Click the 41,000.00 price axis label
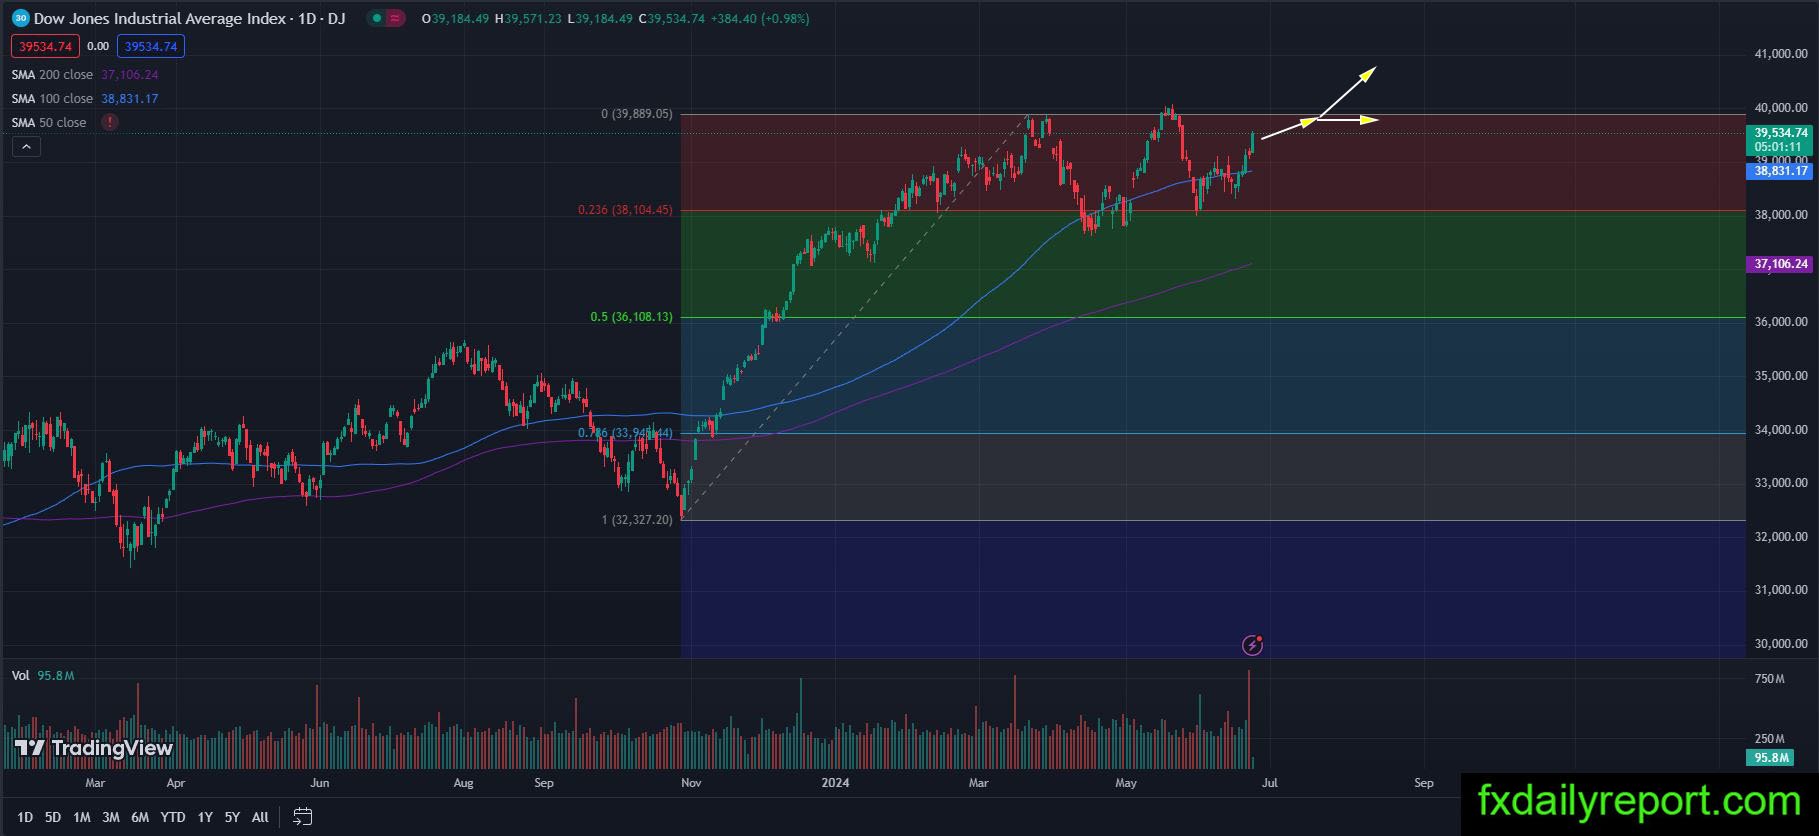1819x836 pixels. 1781,54
